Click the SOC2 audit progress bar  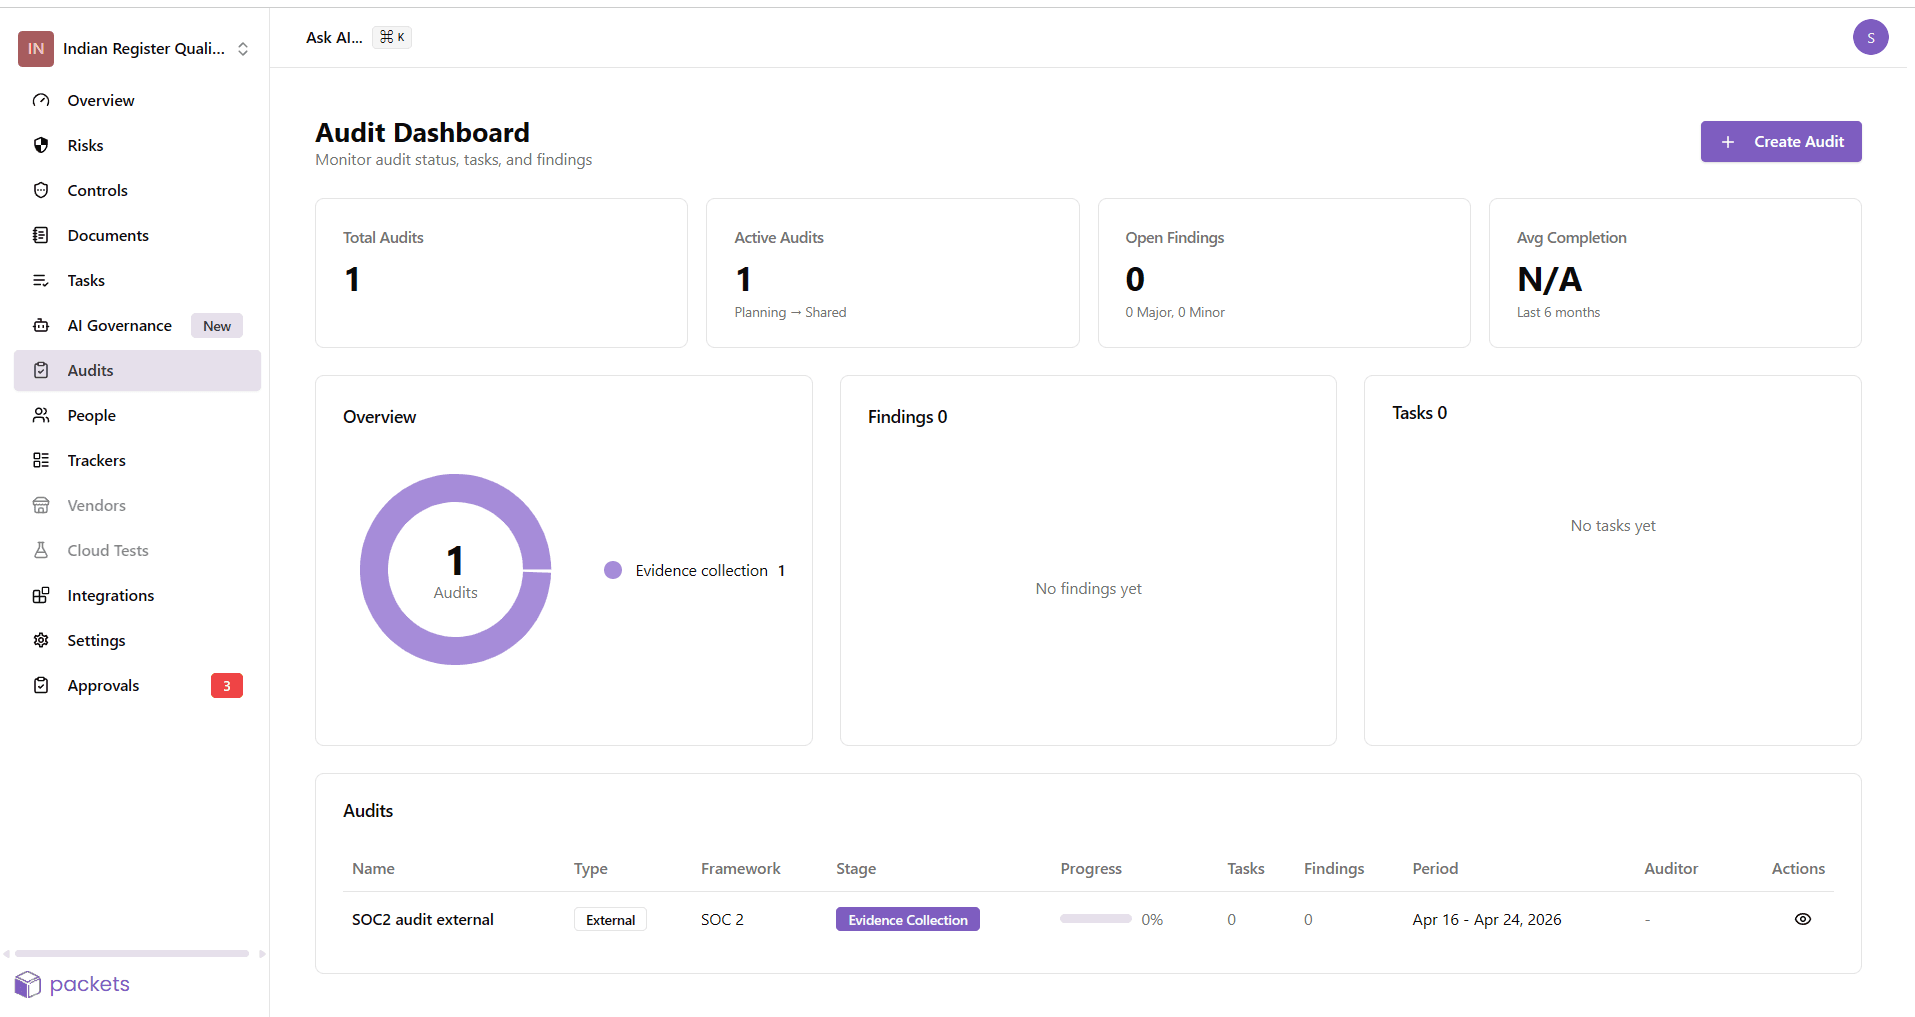click(x=1095, y=918)
